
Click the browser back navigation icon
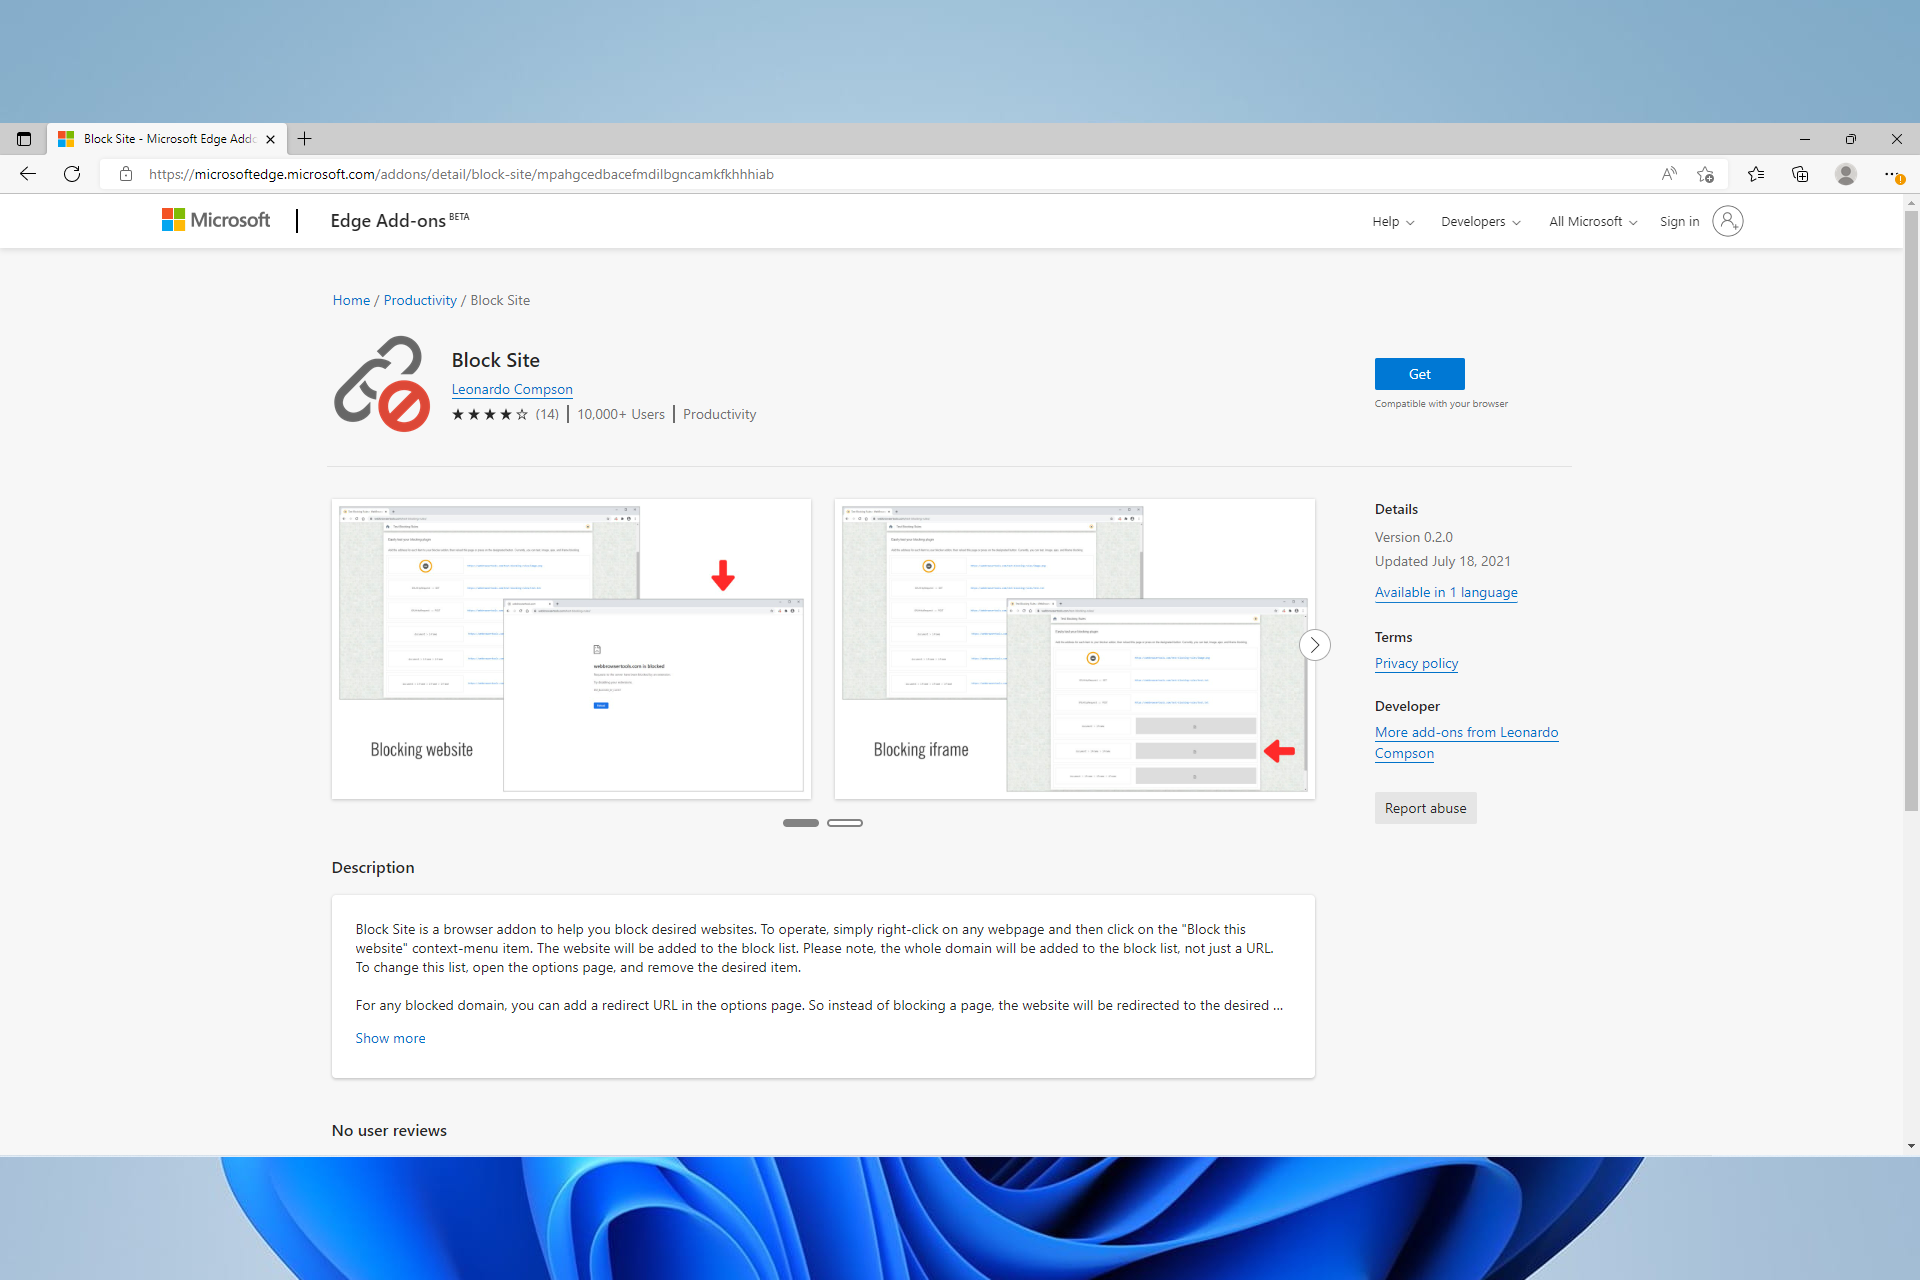[x=29, y=174]
